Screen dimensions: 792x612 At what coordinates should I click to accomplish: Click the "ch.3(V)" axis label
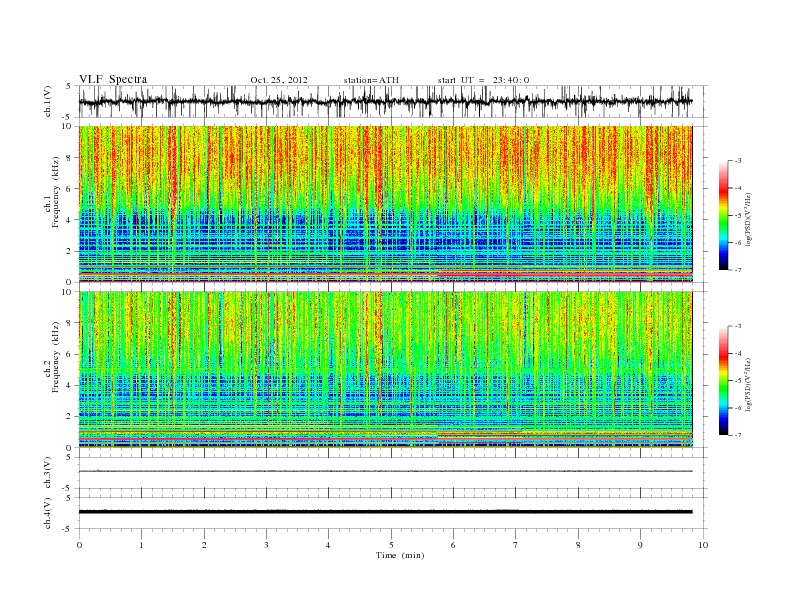(x=48, y=472)
